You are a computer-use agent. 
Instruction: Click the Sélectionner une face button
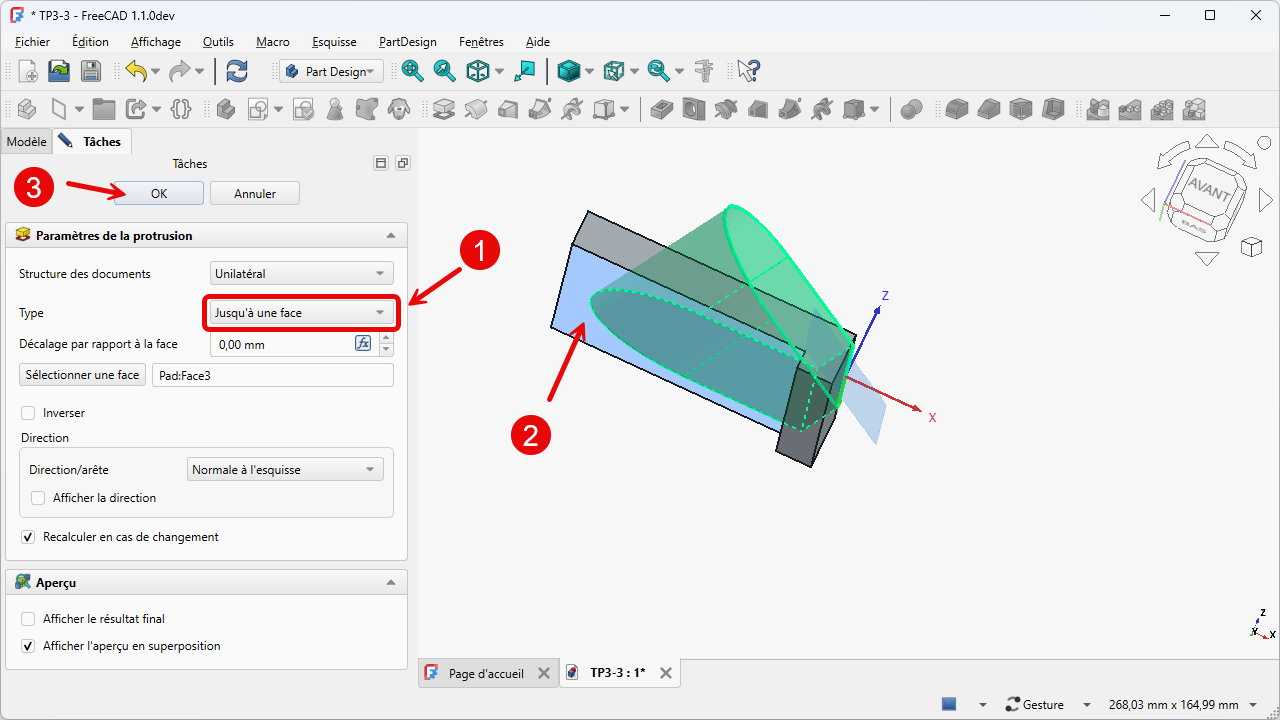82,375
